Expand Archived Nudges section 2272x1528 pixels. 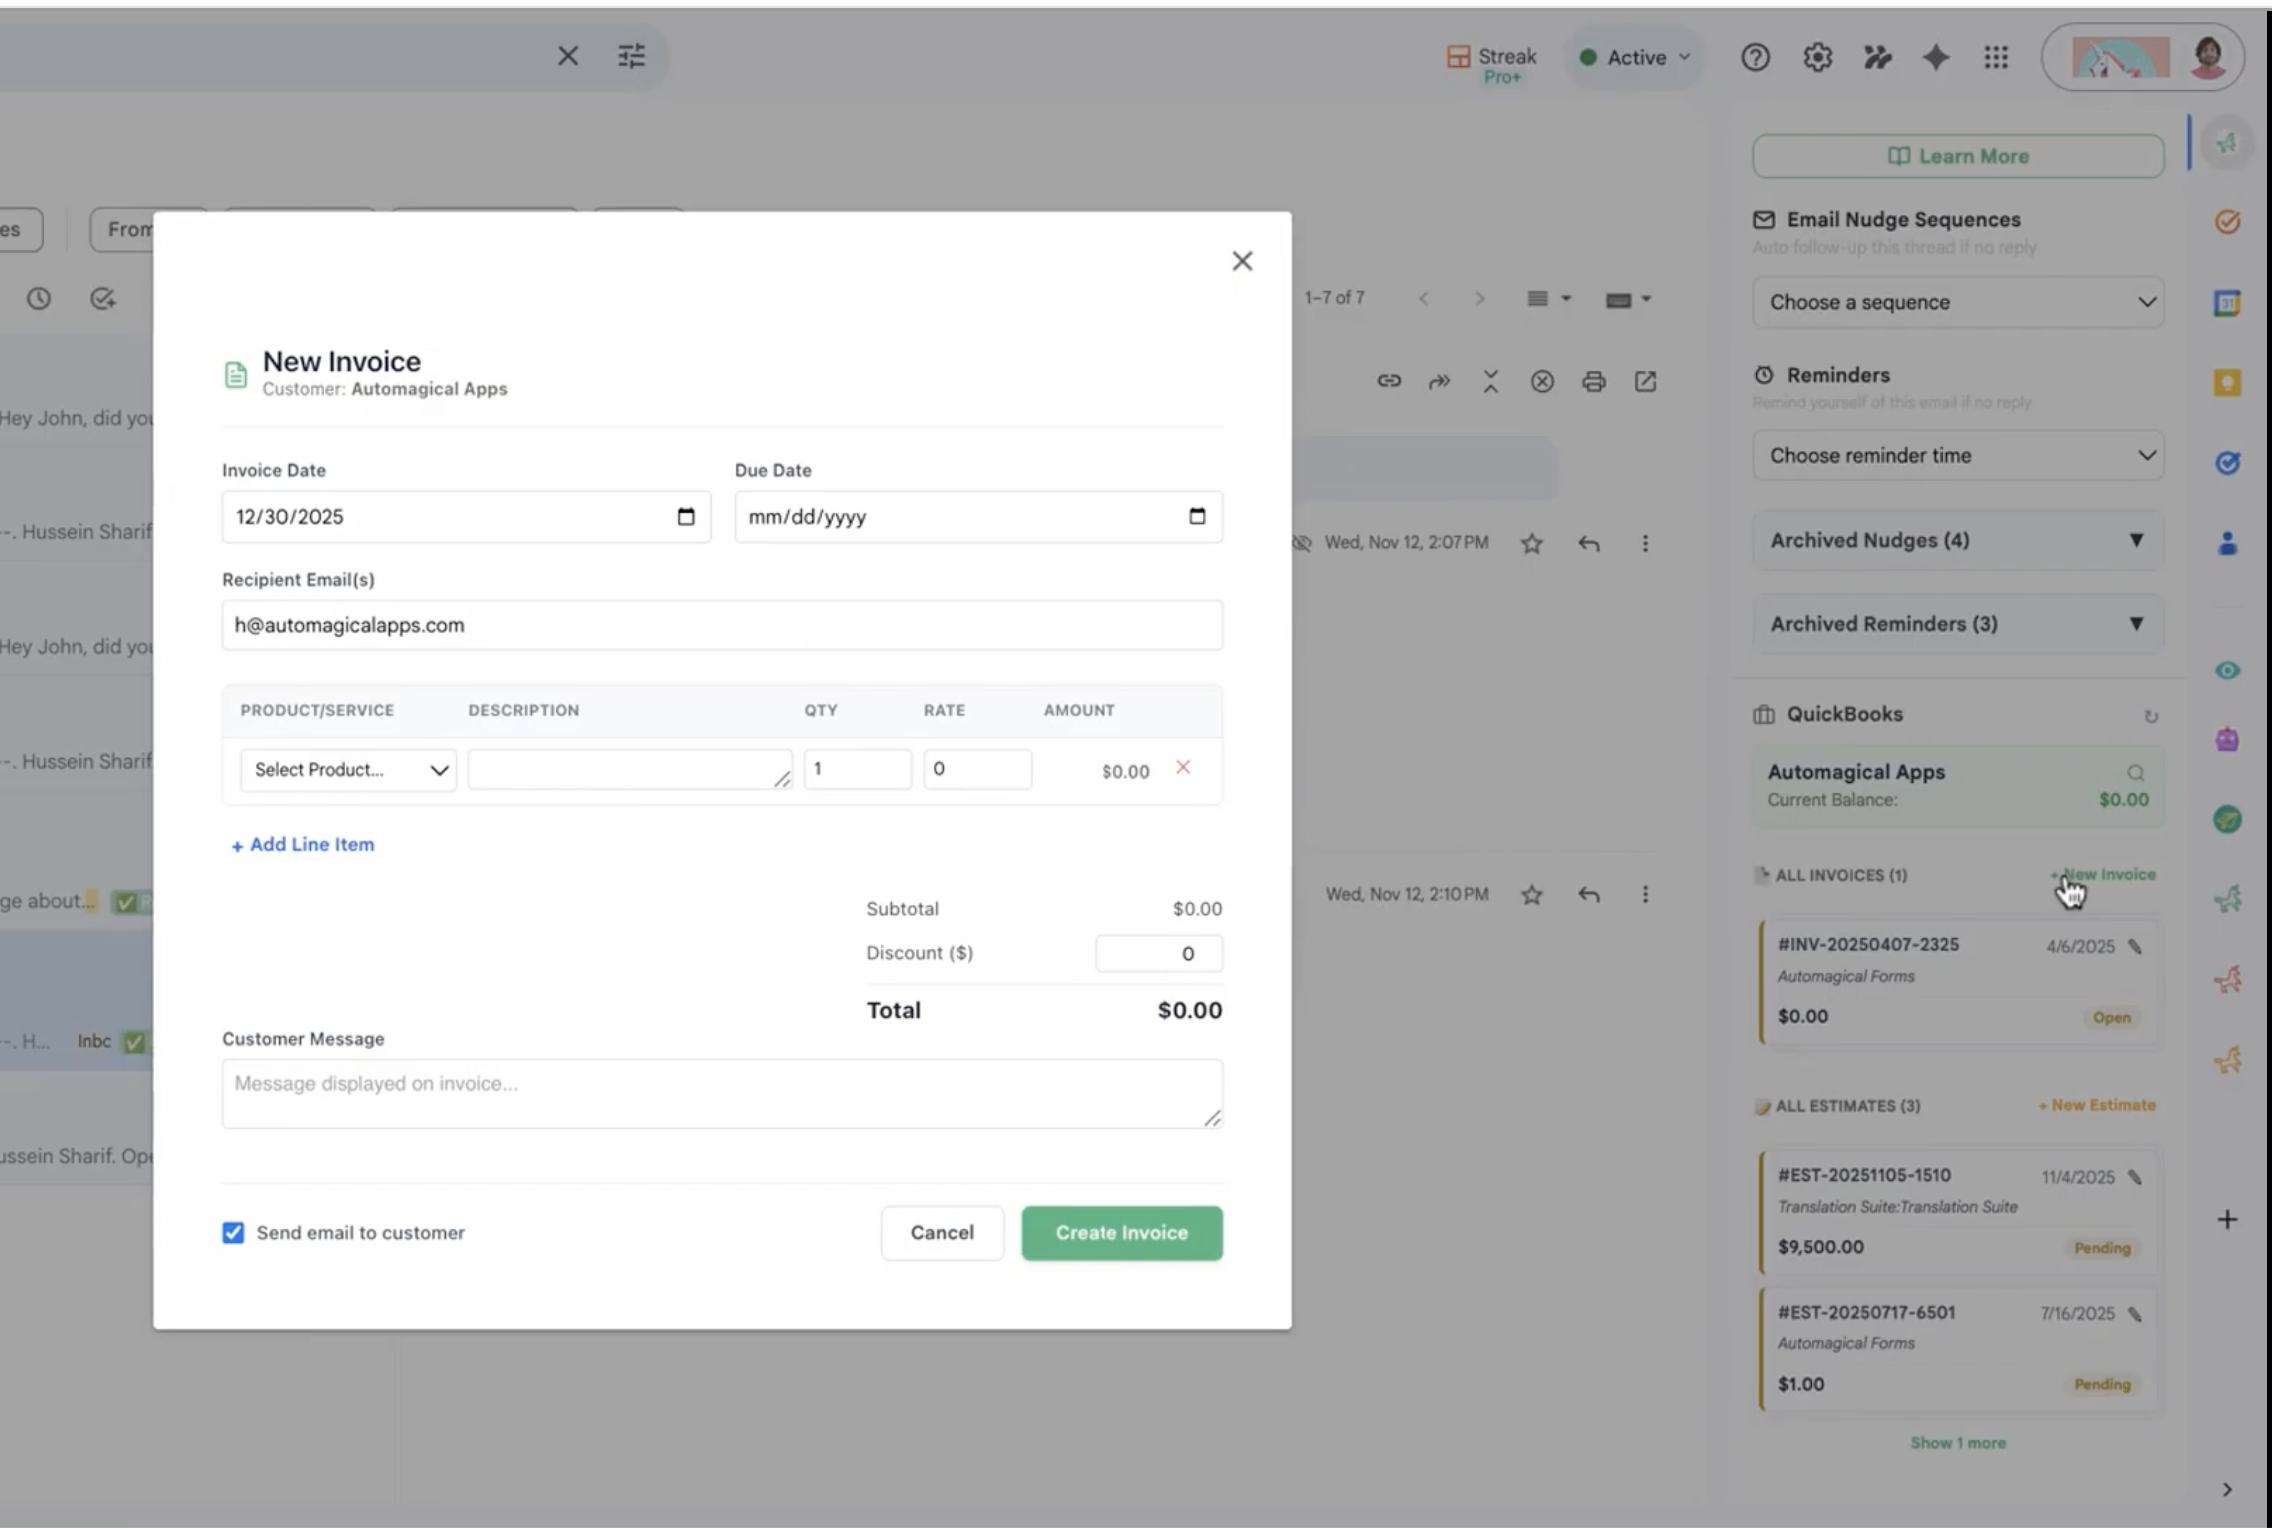click(1957, 540)
